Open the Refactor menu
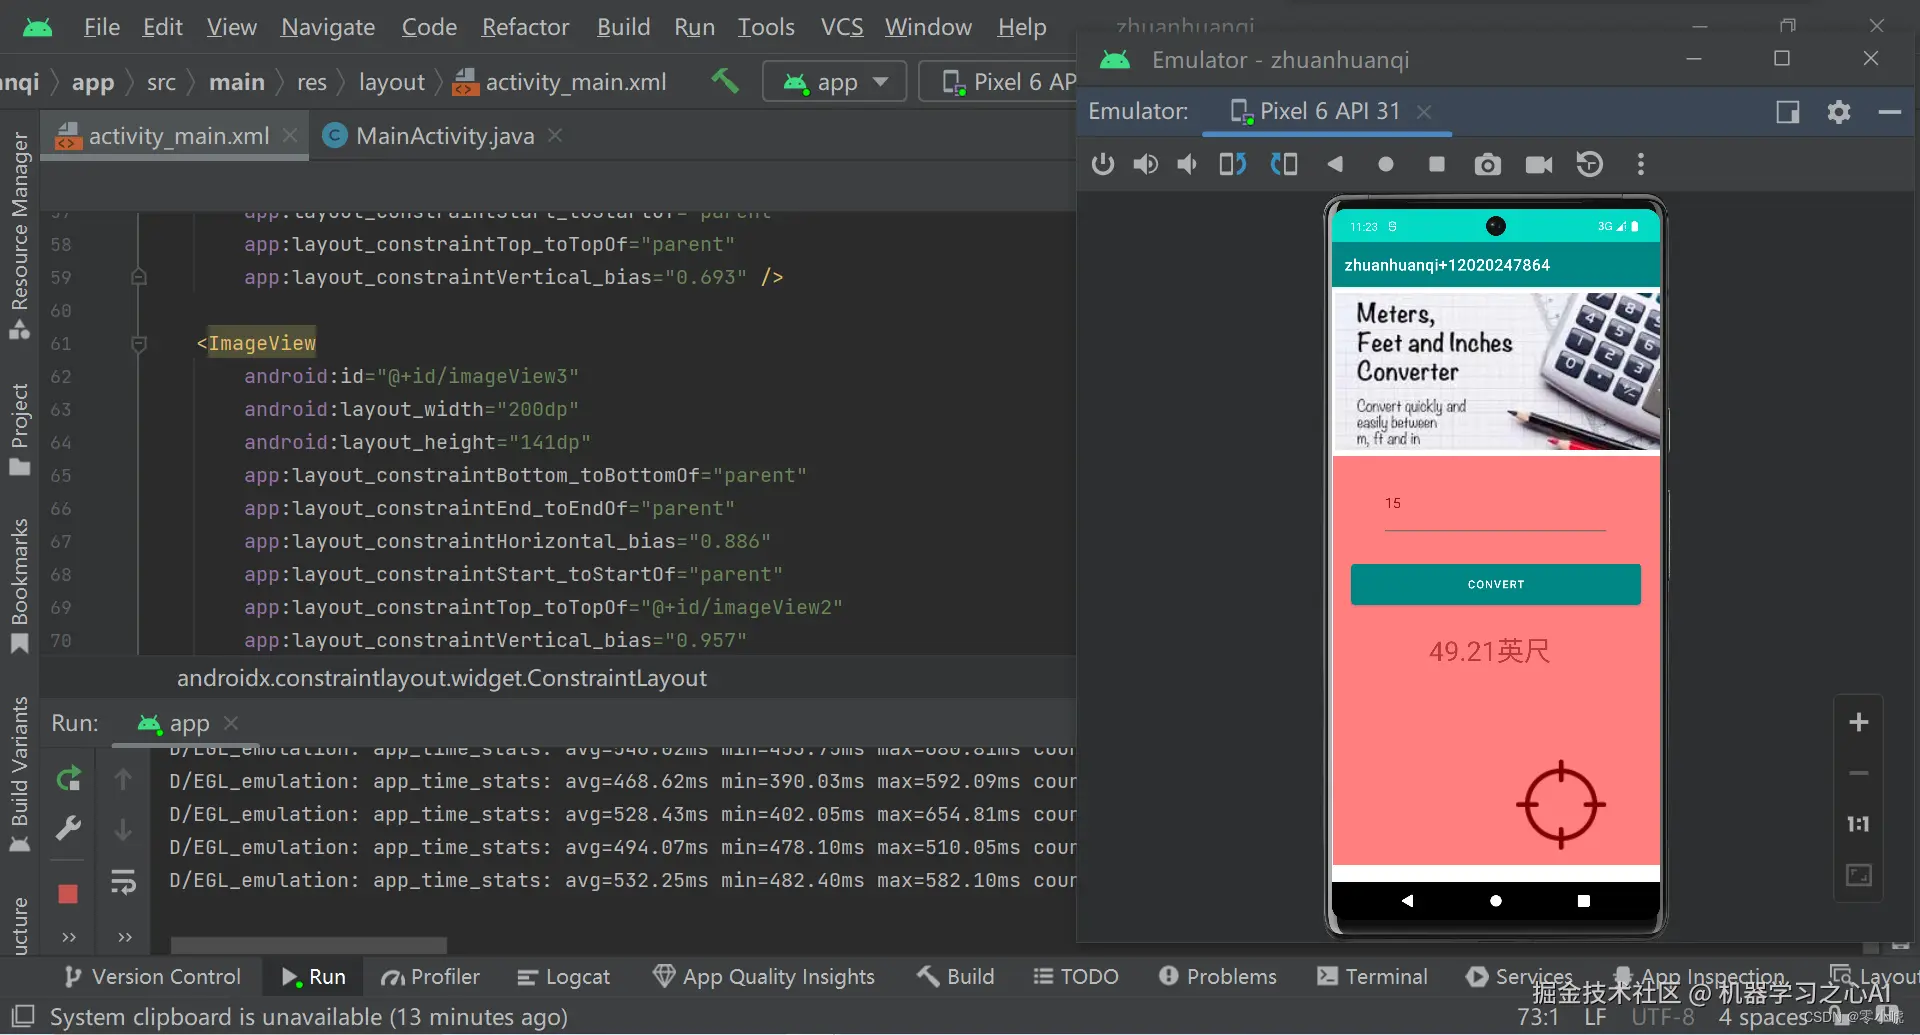Image resolution: width=1920 pixels, height=1035 pixels. coord(525,27)
